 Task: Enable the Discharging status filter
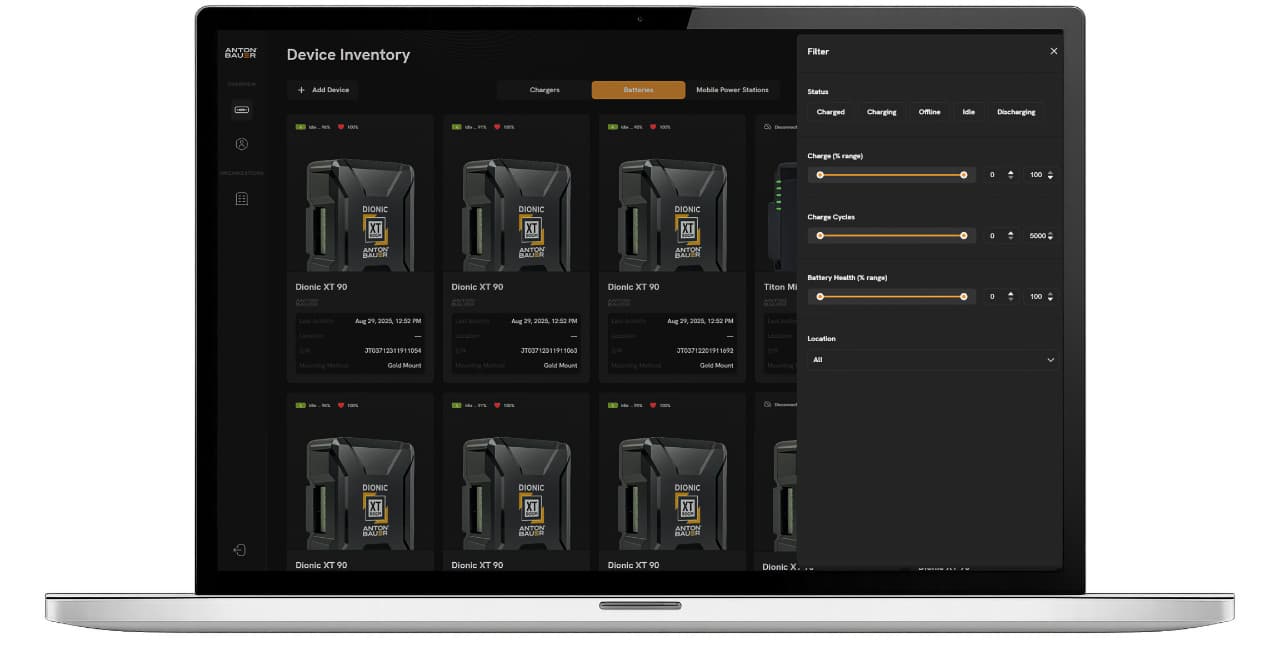coord(1016,112)
